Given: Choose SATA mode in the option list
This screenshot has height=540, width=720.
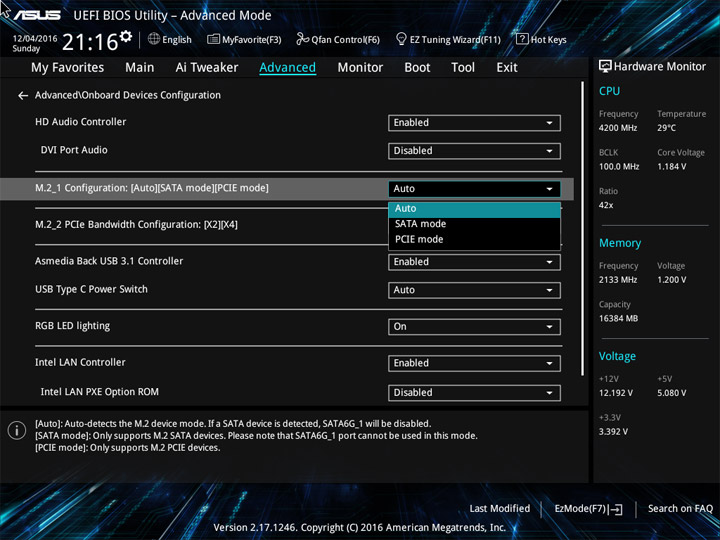Looking at the screenshot, I should pyautogui.click(x=474, y=224).
